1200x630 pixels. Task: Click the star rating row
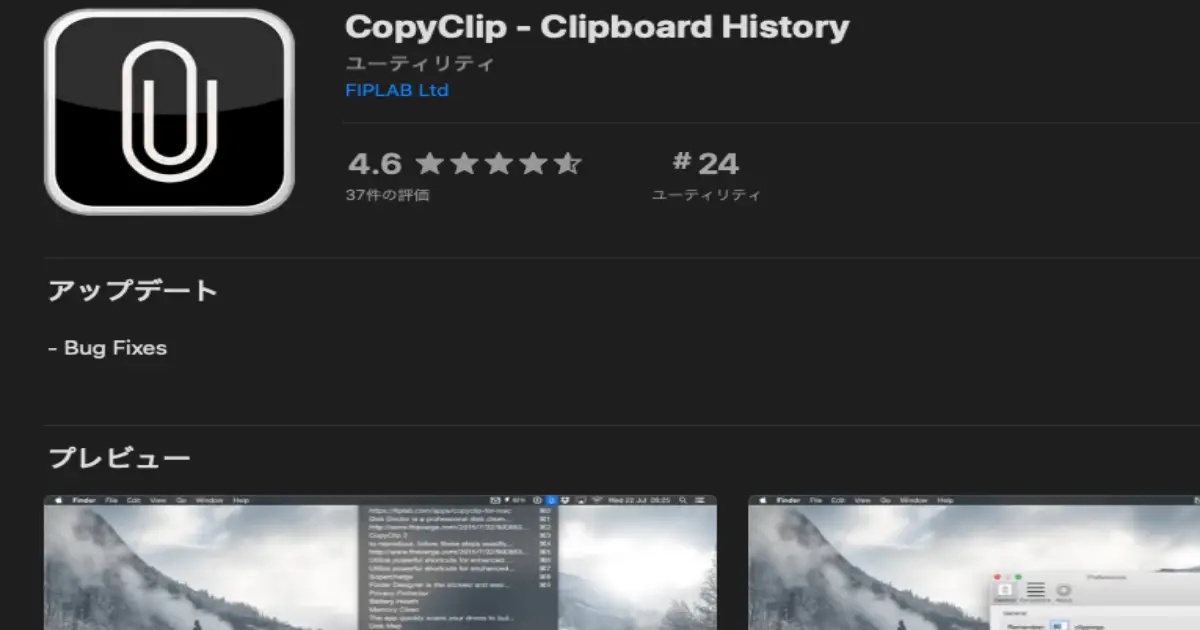click(498, 163)
